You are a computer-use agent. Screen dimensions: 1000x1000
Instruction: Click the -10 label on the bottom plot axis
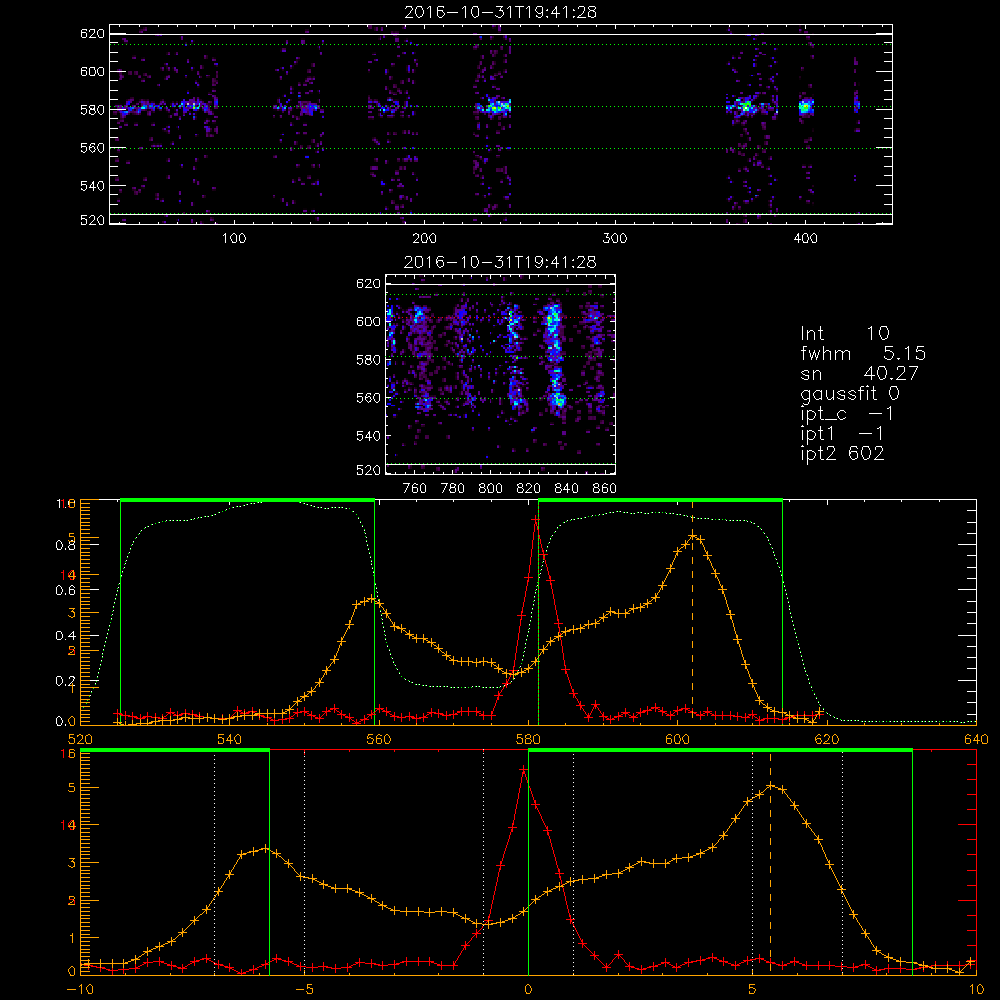point(80,990)
